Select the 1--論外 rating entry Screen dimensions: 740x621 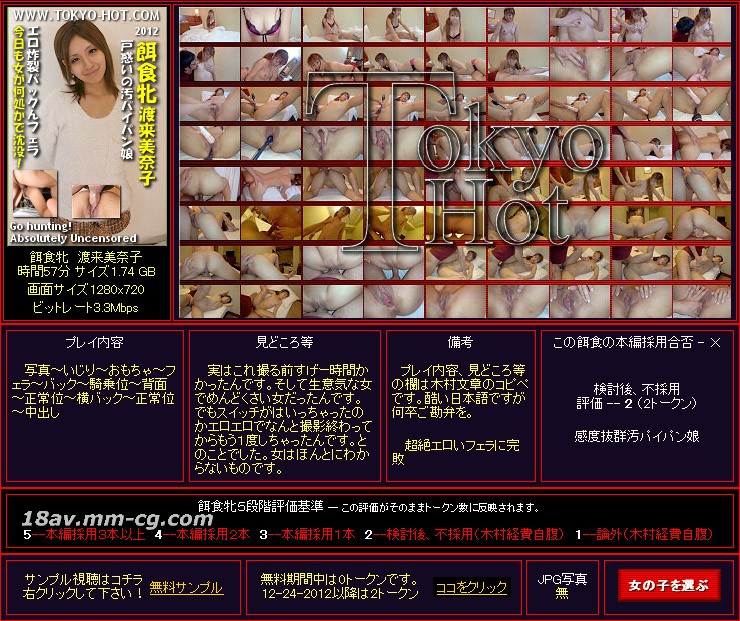click(644, 534)
